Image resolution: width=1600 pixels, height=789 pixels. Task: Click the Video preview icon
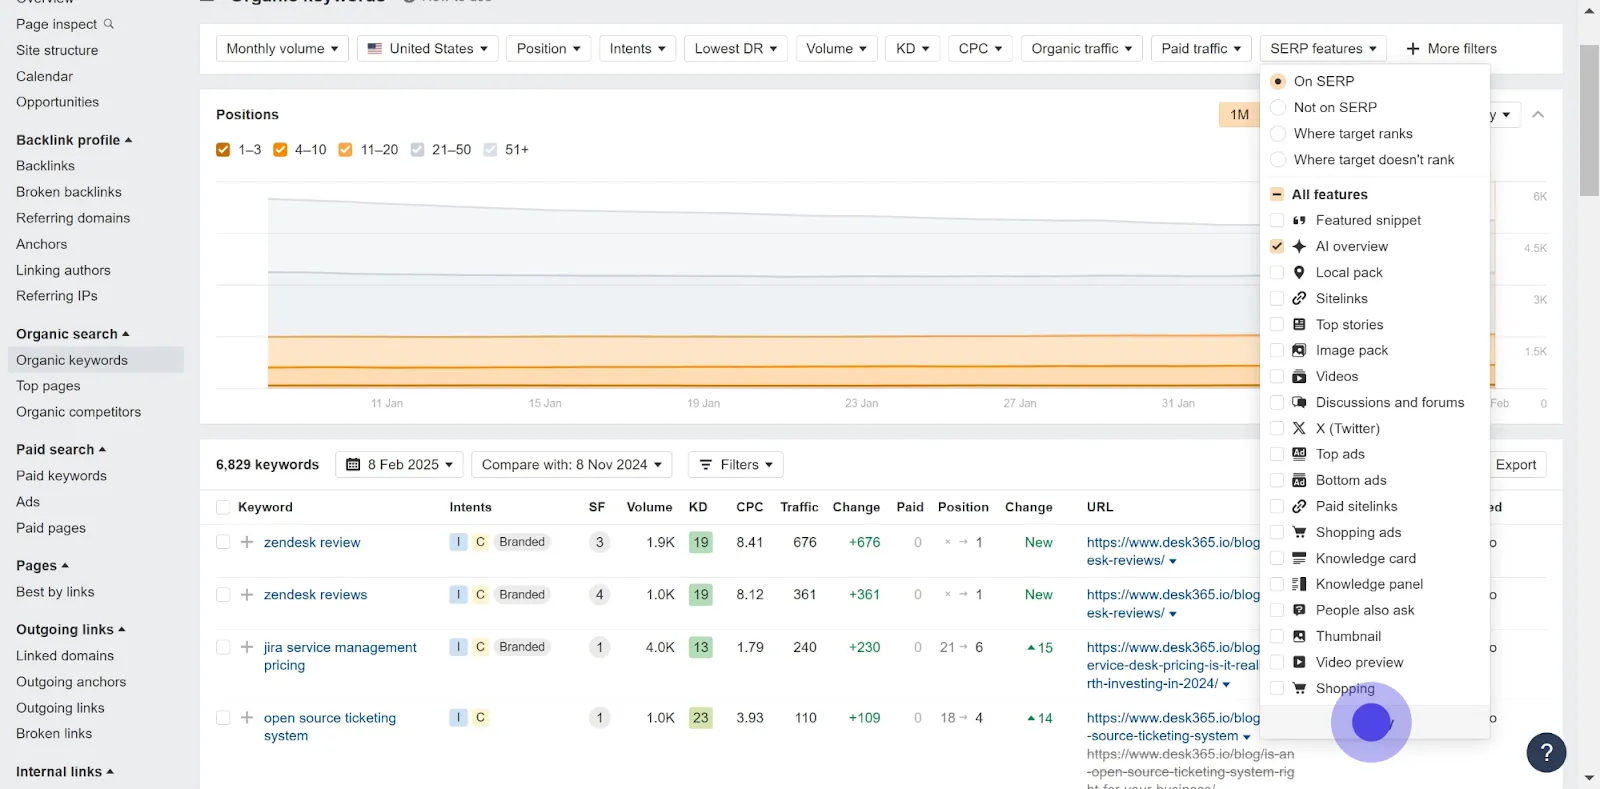[1299, 662]
